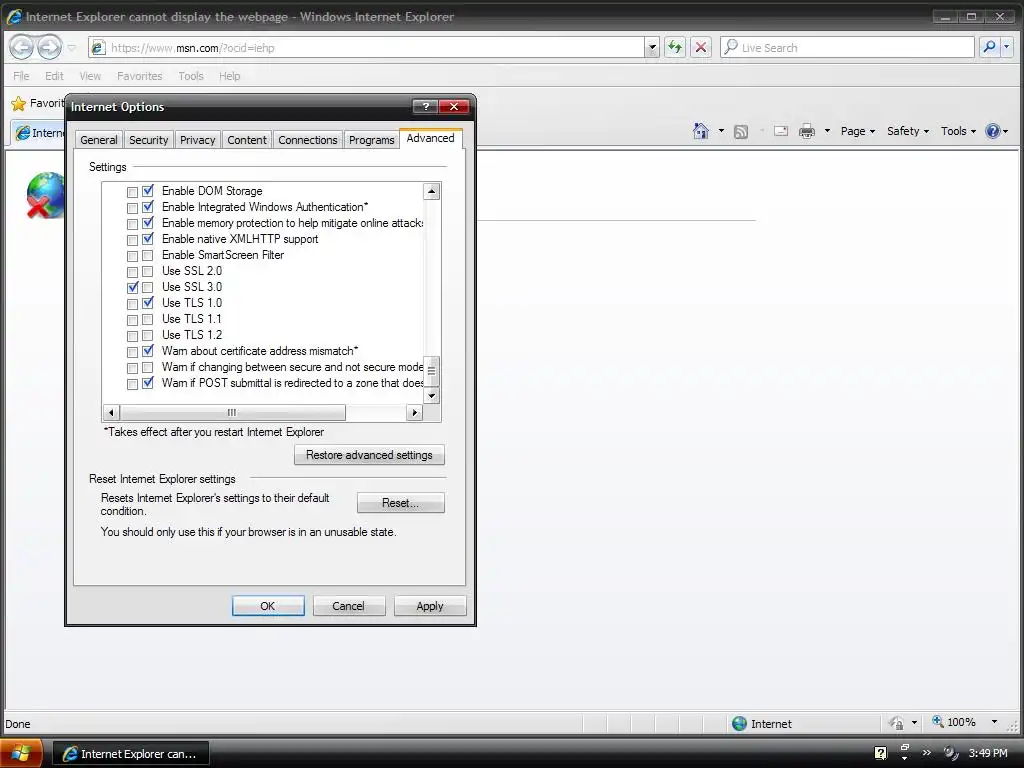Click the settings list scroll down arrow
The width and height of the screenshot is (1024, 768).
(x=431, y=396)
